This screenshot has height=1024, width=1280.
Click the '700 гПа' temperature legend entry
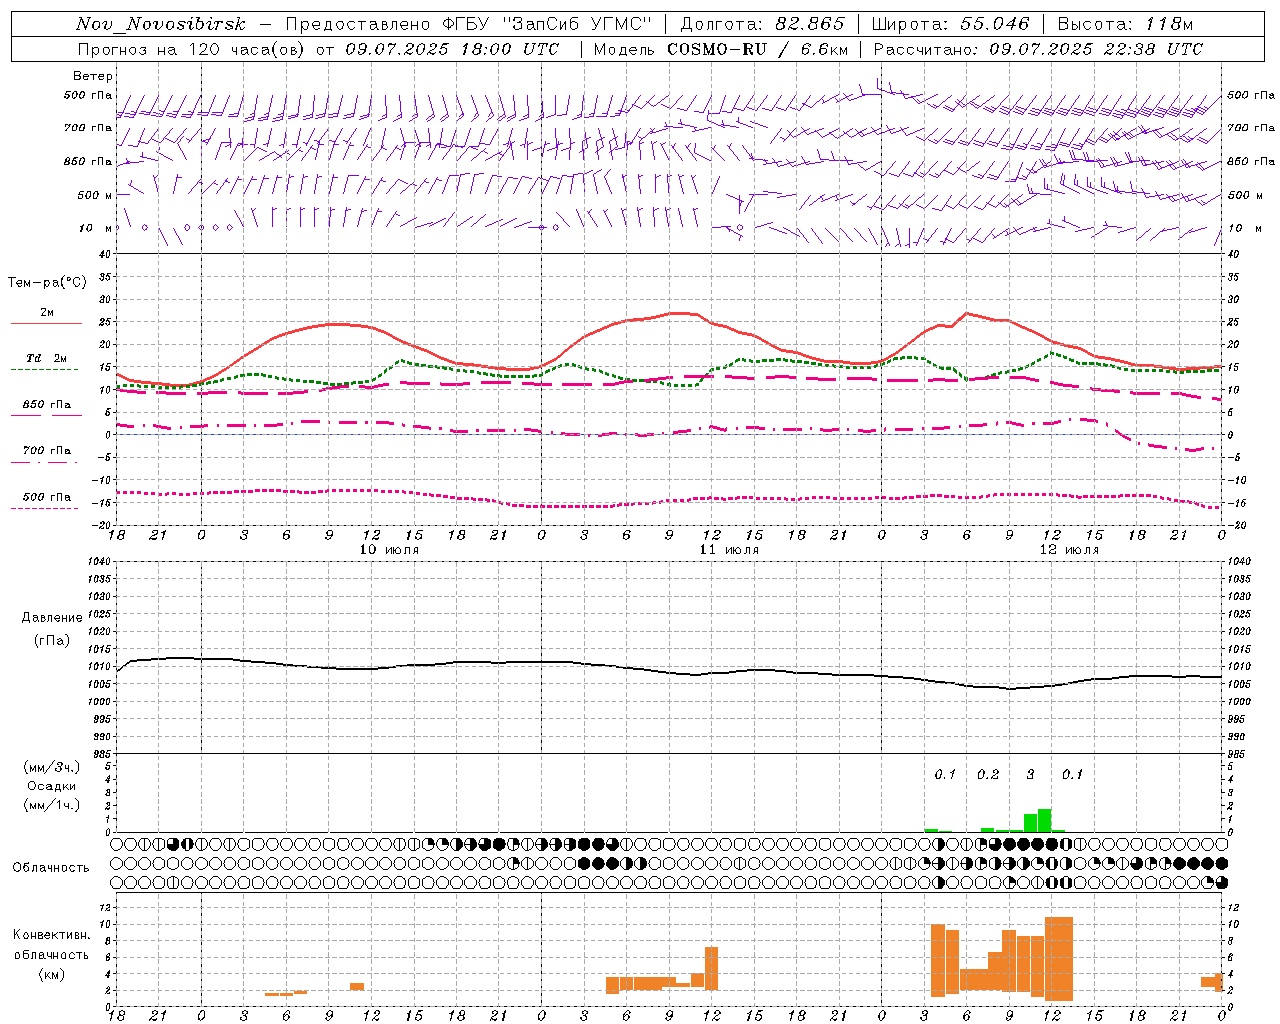pyautogui.click(x=47, y=450)
